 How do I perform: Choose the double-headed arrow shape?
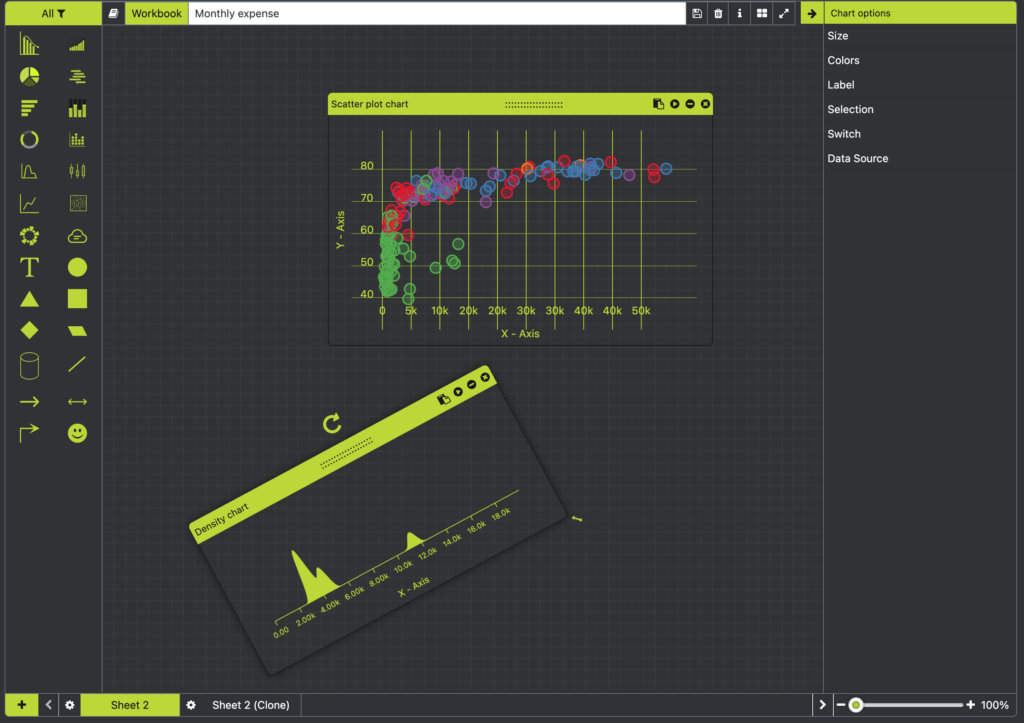tap(77, 402)
